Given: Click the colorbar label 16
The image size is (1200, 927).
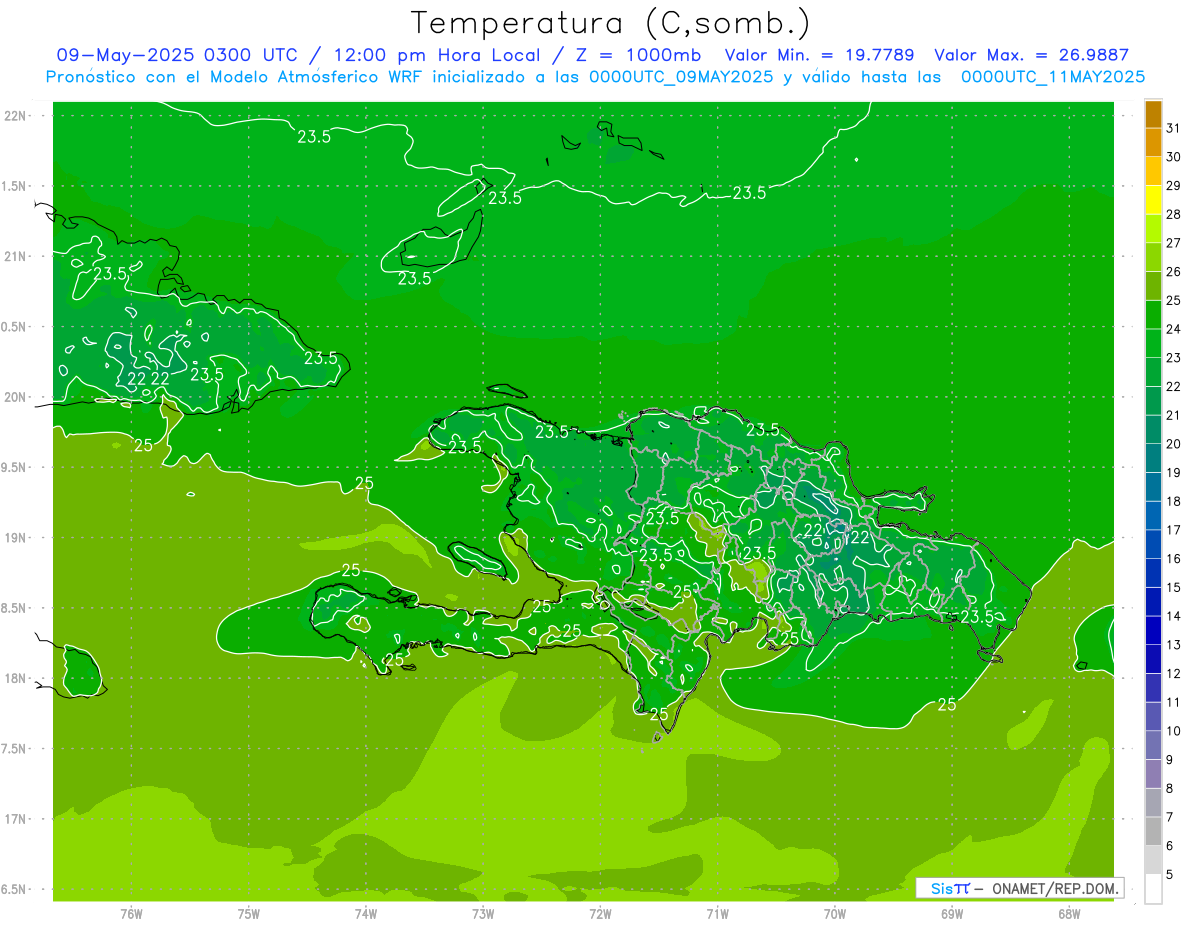Looking at the screenshot, I should 1173,558.
